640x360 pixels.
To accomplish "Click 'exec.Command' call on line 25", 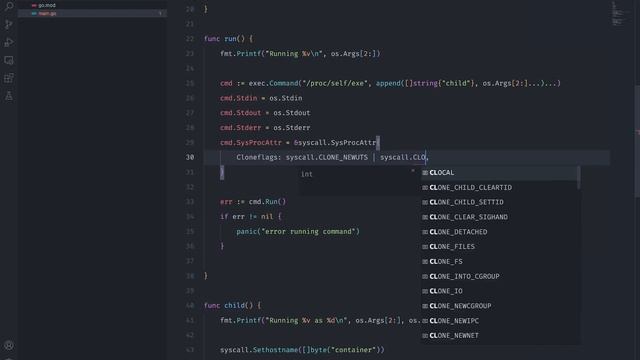I will pyautogui.click(x=273, y=83).
